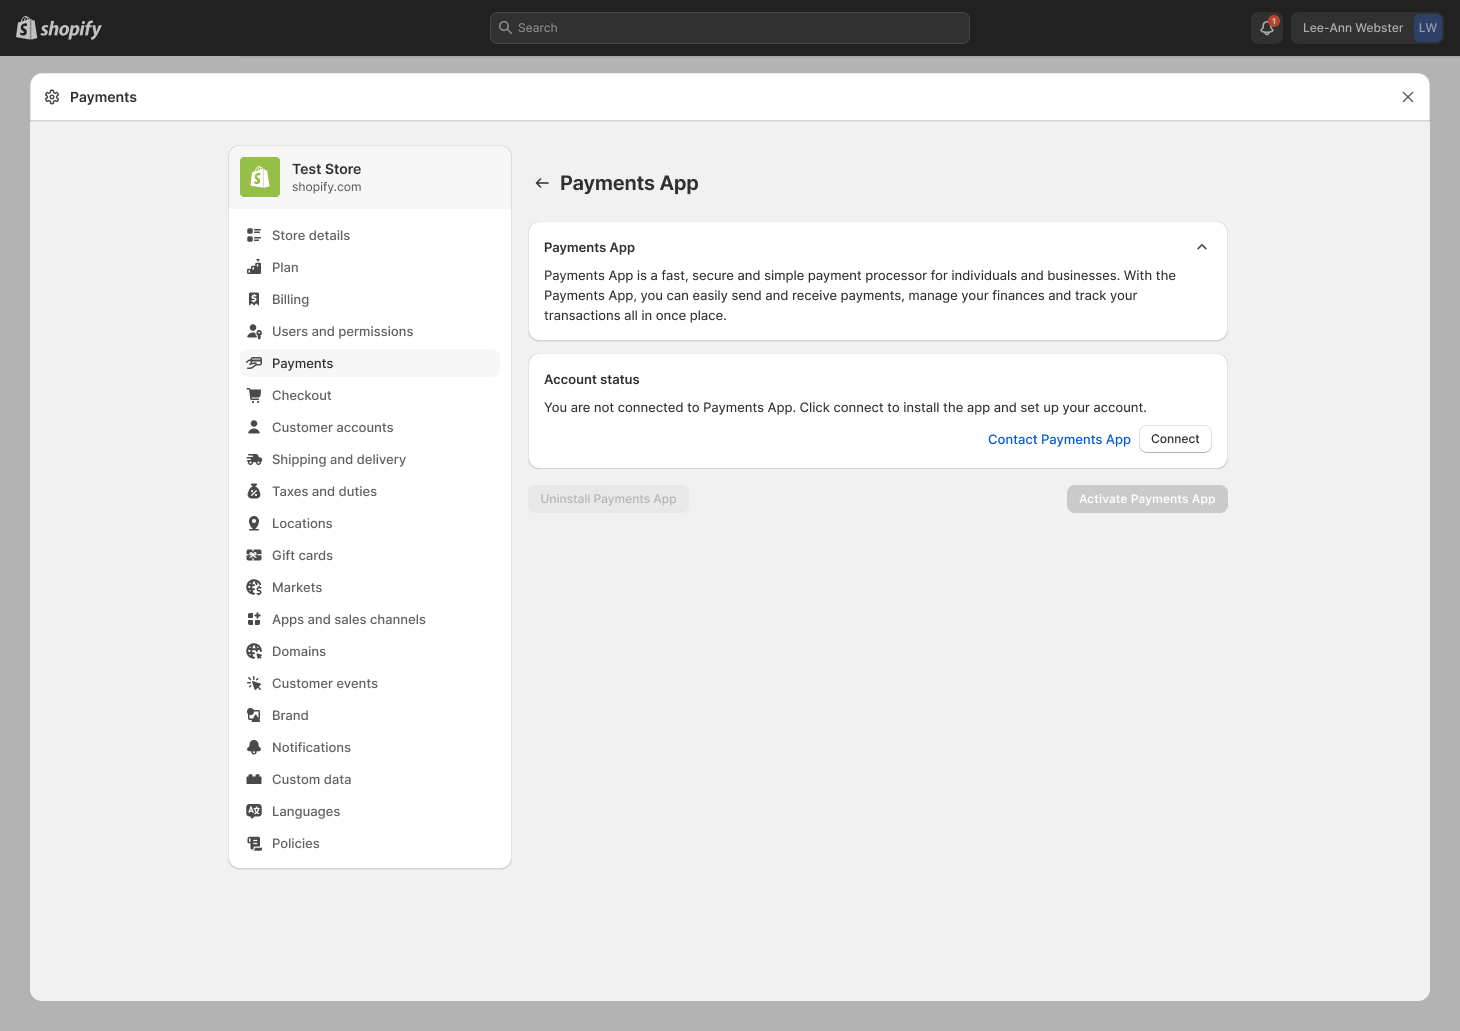Click the Custom data icon
The width and height of the screenshot is (1460, 1031).
(254, 779)
